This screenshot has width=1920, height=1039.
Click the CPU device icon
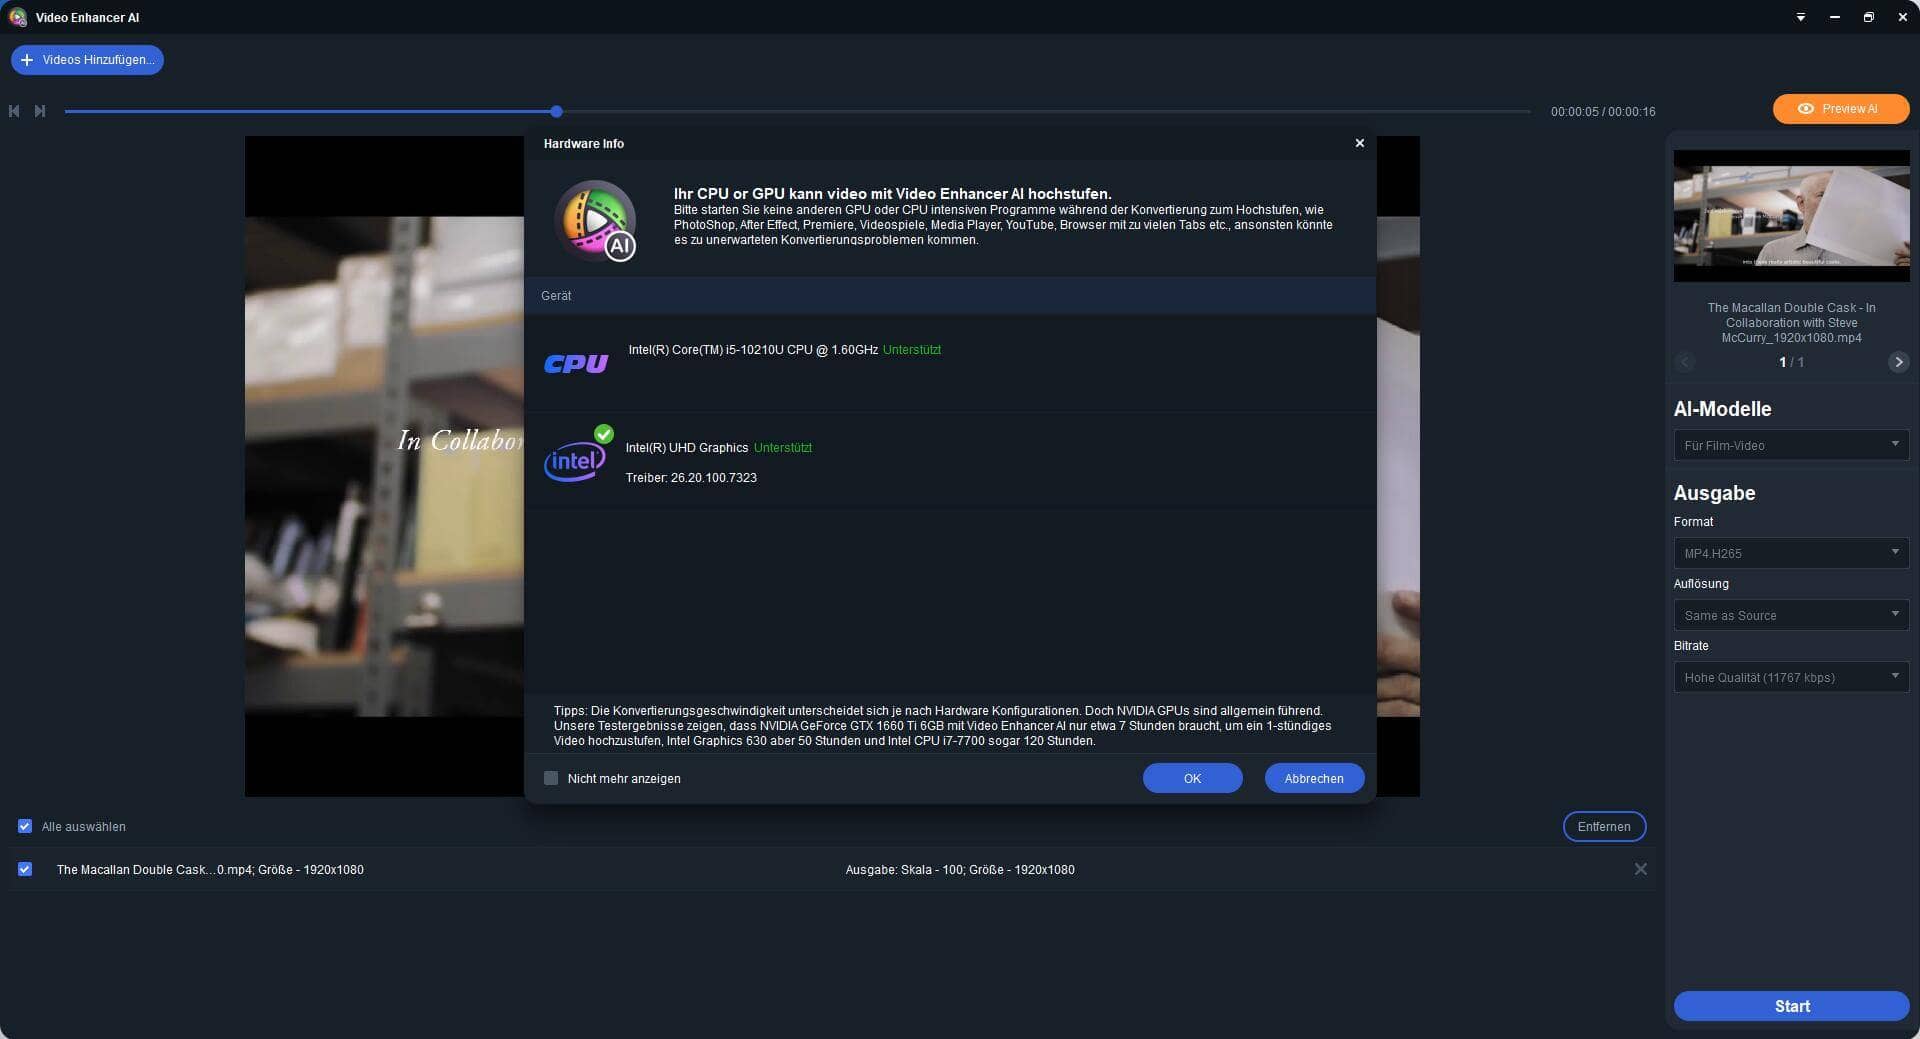576,364
